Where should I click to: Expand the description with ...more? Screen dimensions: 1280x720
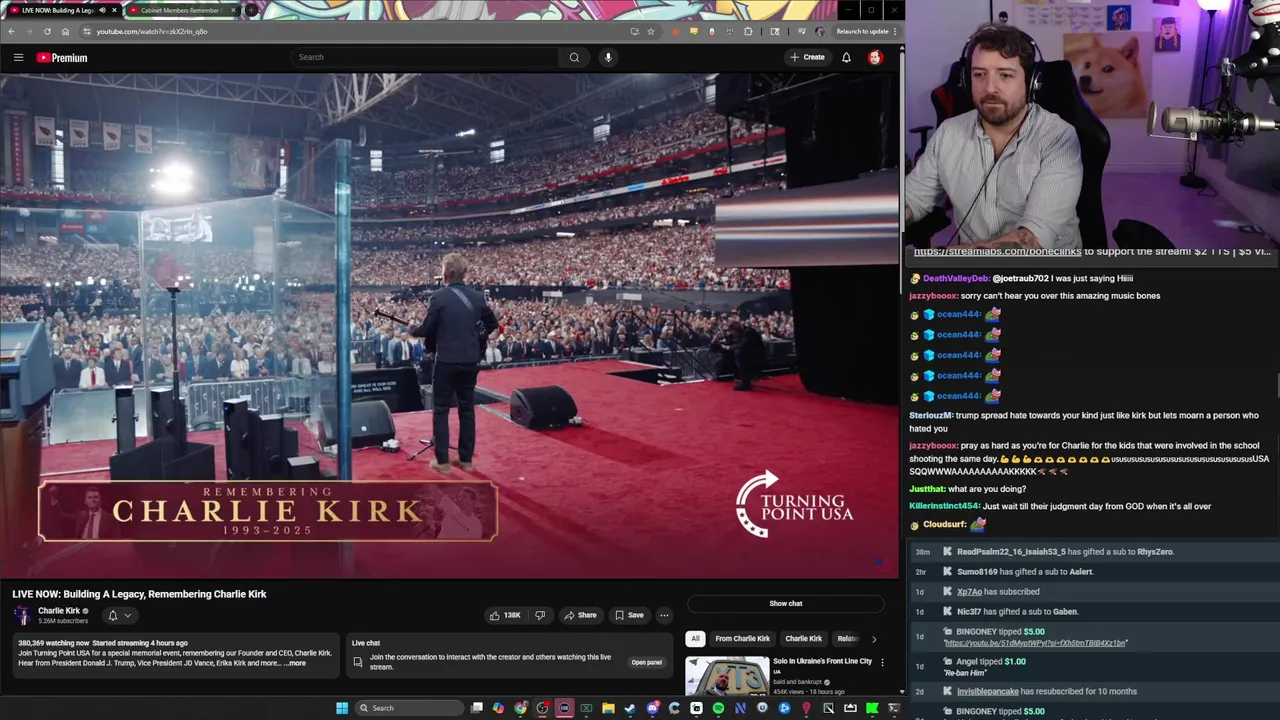(x=294, y=663)
